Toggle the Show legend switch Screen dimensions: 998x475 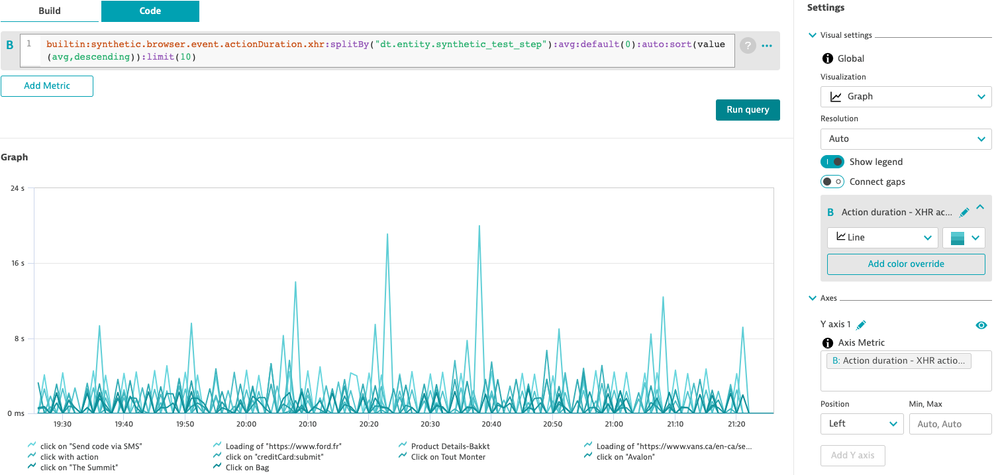[832, 162]
